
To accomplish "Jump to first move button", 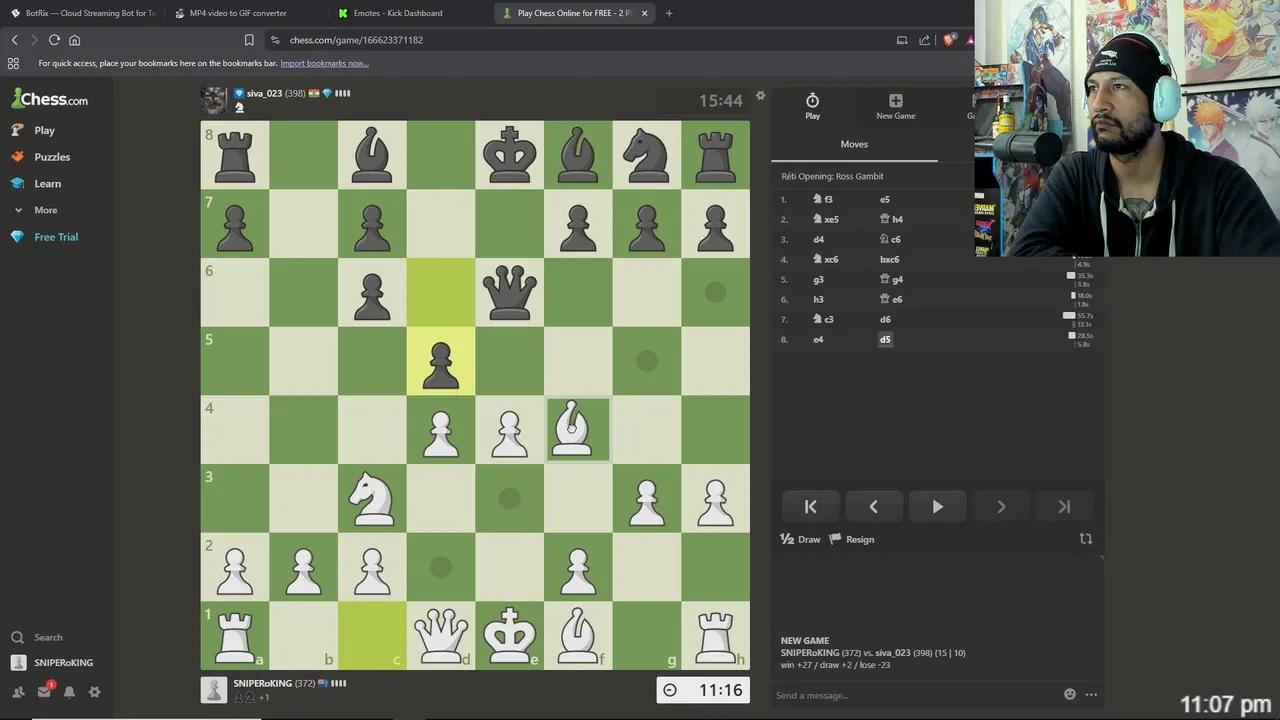I will point(810,507).
